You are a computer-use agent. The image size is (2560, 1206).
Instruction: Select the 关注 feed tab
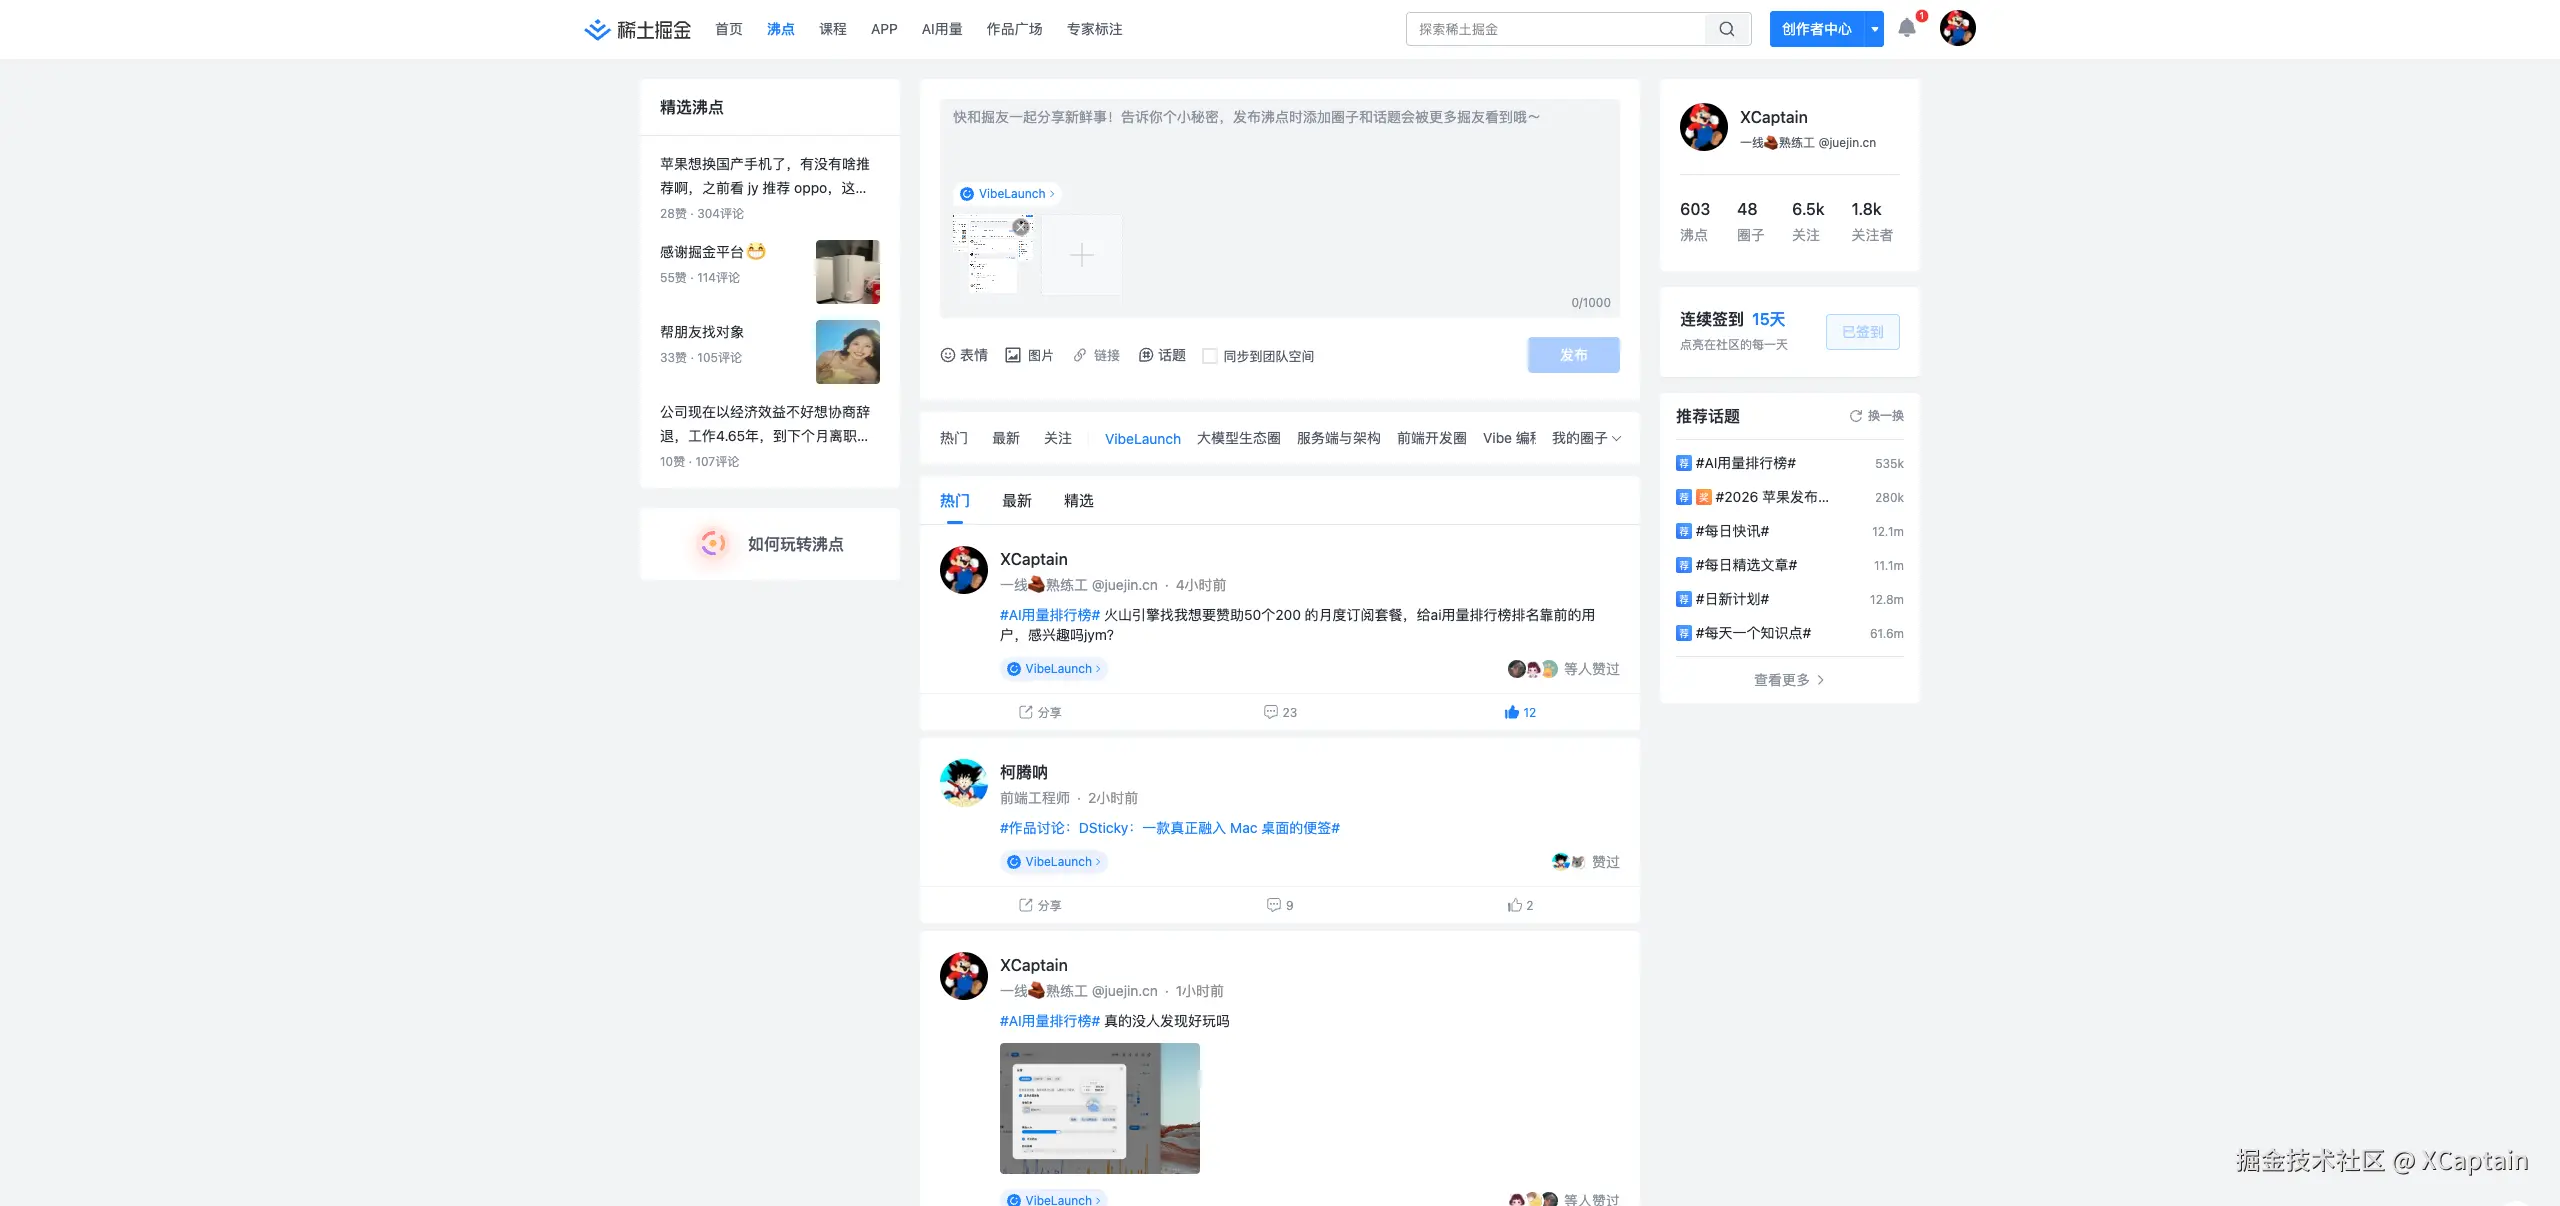(1058, 438)
